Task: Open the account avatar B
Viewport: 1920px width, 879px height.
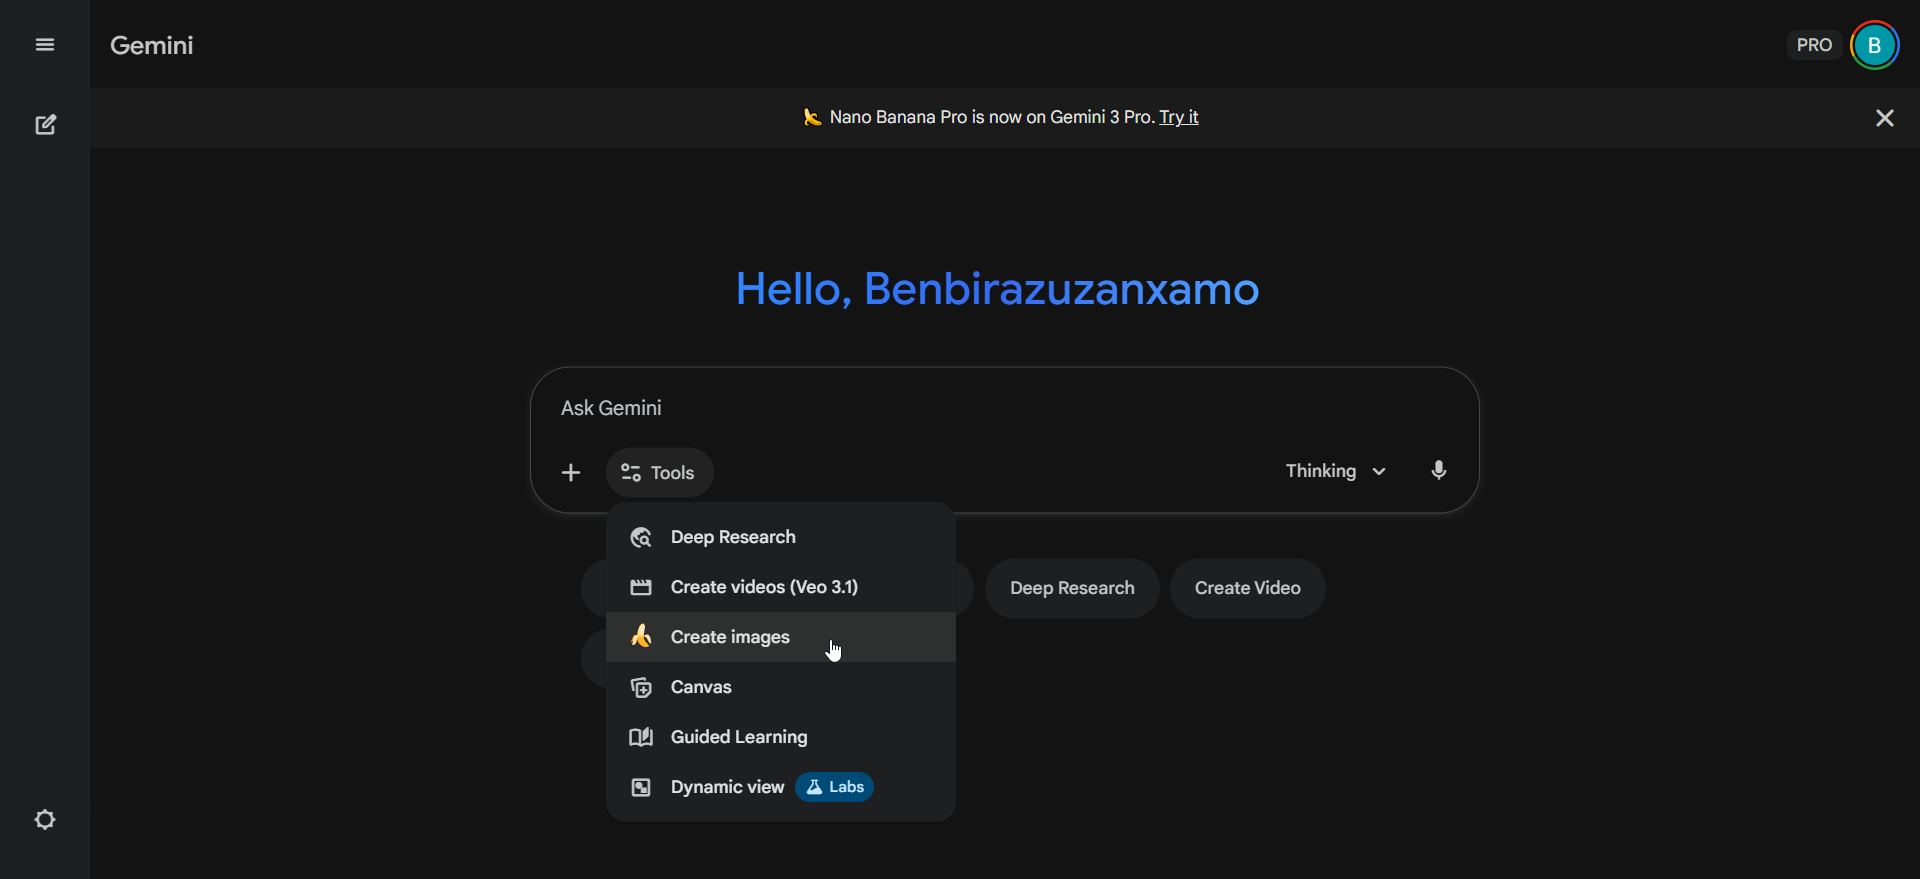Action: pyautogui.click(x=1874, y=45)
